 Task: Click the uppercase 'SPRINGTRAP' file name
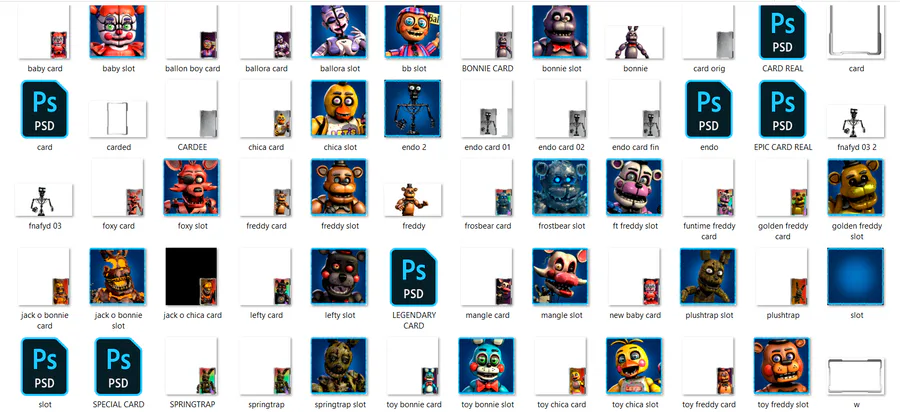tap(192, 405)
